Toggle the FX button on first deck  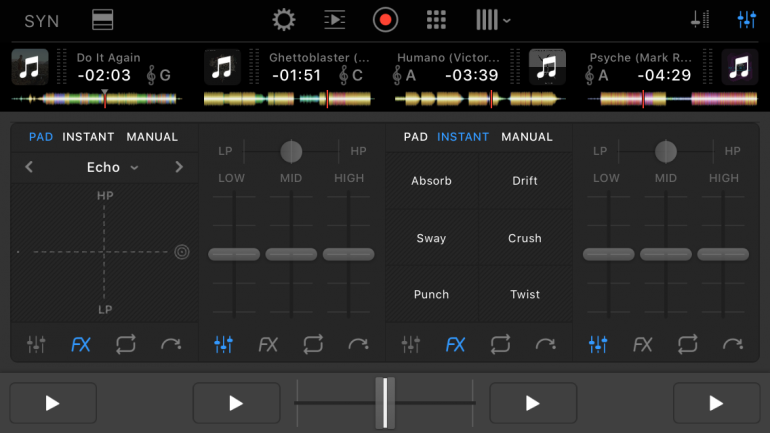click(x=80, y=345)
